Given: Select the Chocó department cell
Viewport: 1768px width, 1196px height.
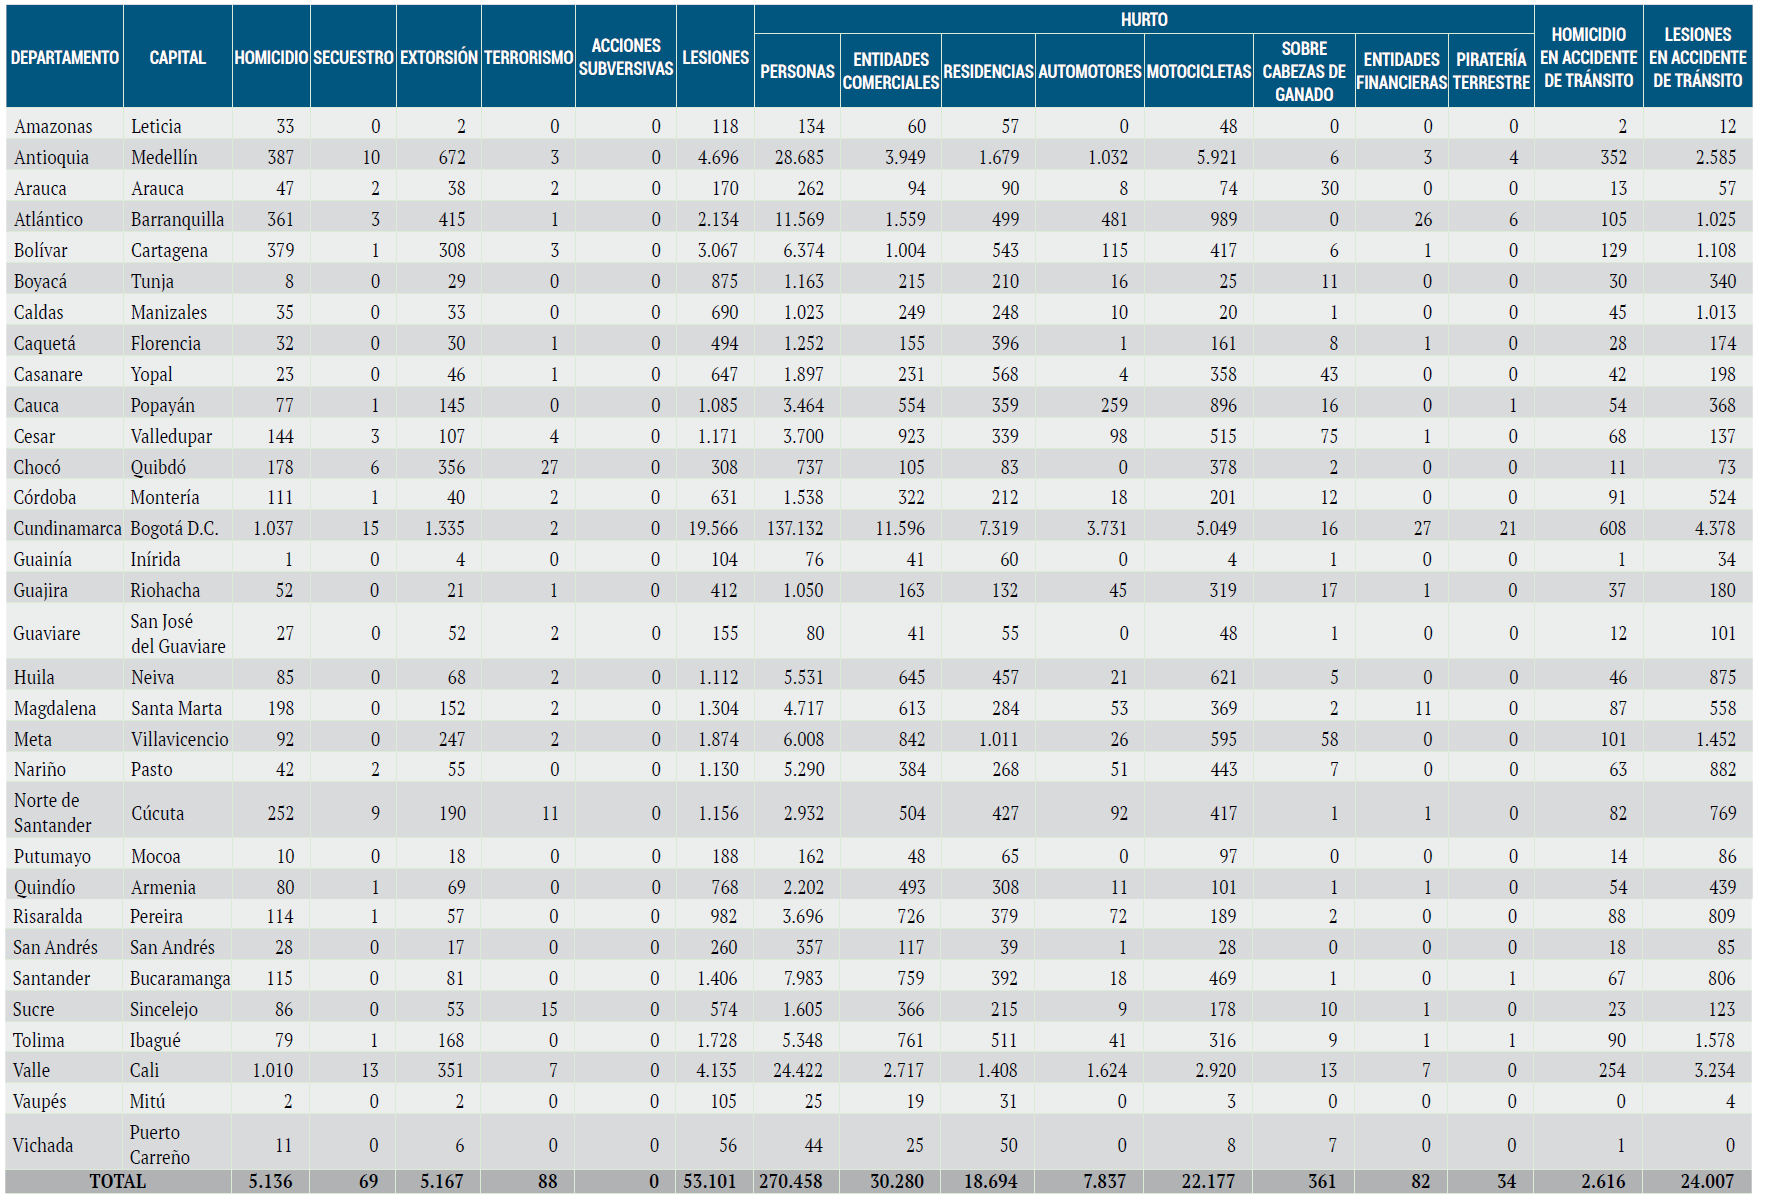Looking at the screenshot, I should click(37, 467).
